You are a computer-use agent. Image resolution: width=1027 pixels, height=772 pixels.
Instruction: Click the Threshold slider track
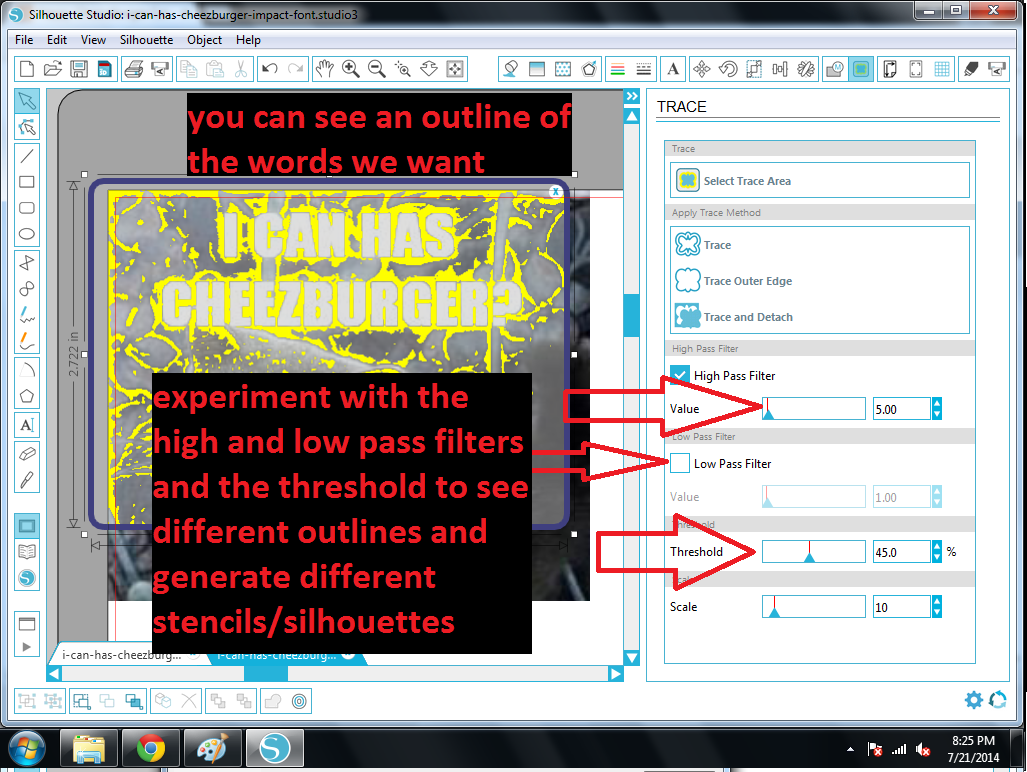tap(813, 552)
